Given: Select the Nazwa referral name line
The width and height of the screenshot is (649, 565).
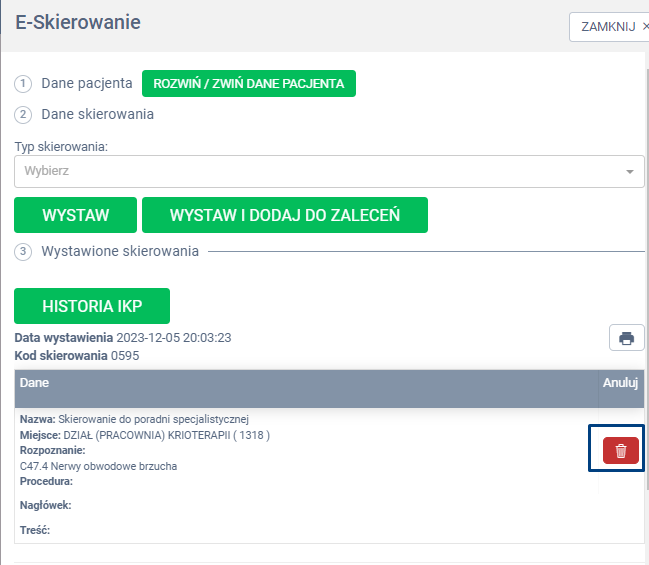Looking at the screenshot, I should (x=134, y=419).
